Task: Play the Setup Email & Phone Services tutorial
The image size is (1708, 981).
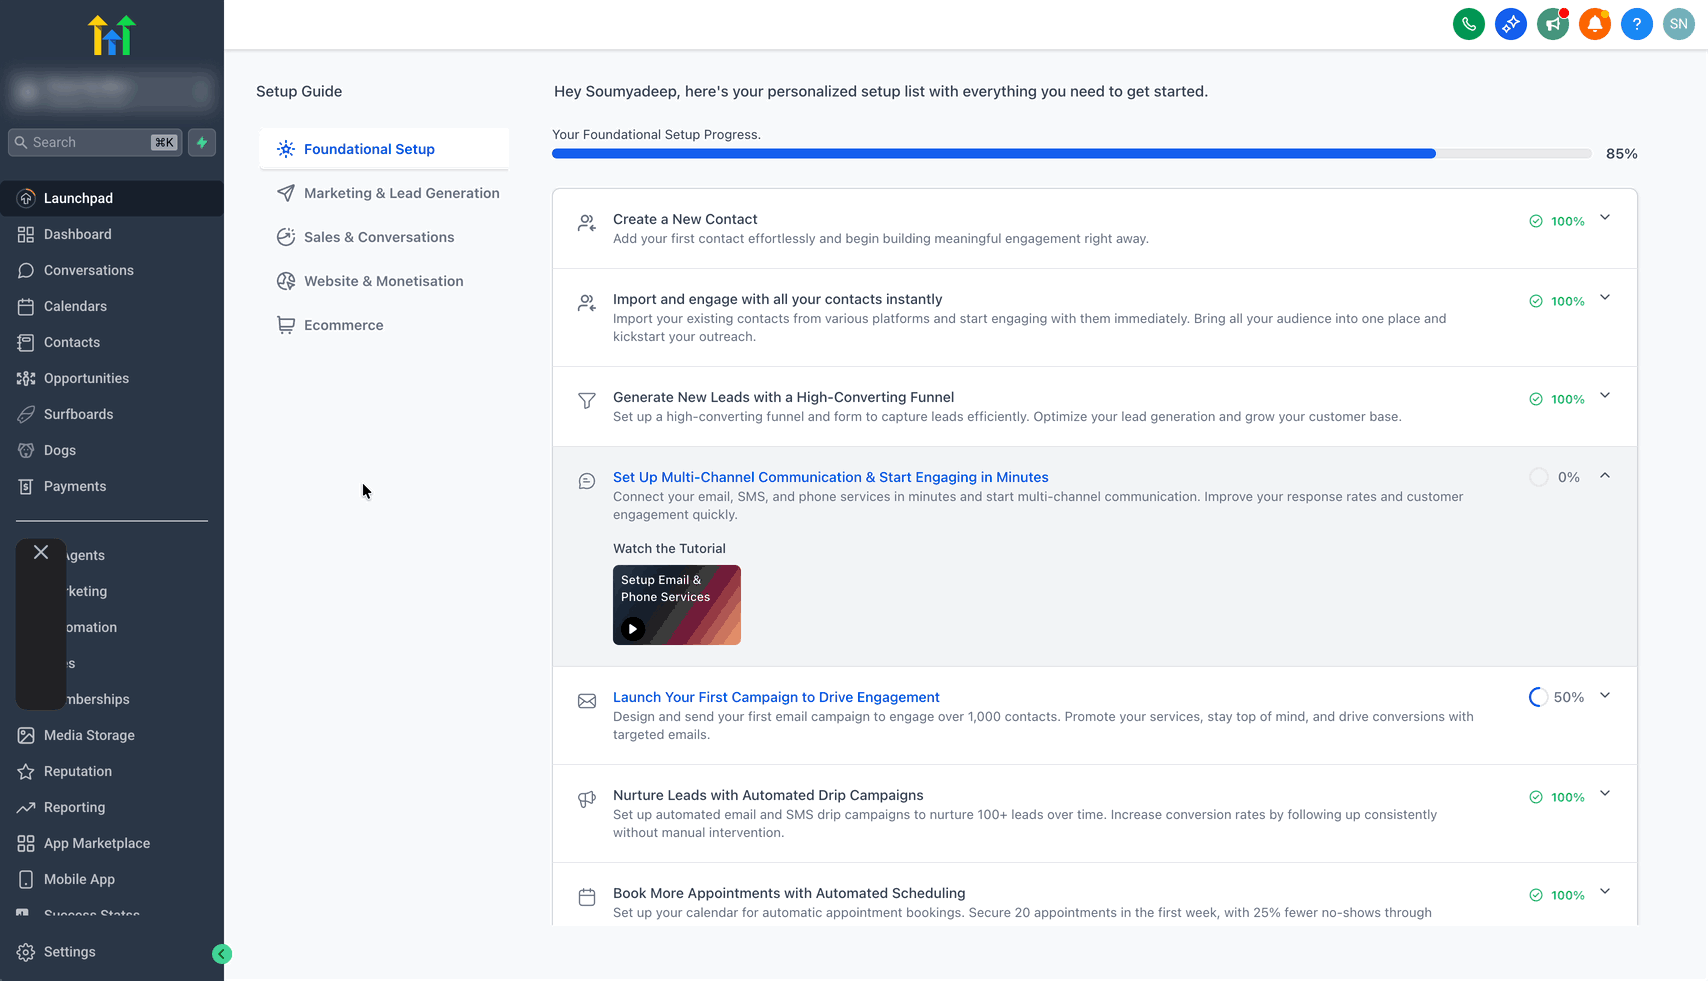Action: [633, 629]
